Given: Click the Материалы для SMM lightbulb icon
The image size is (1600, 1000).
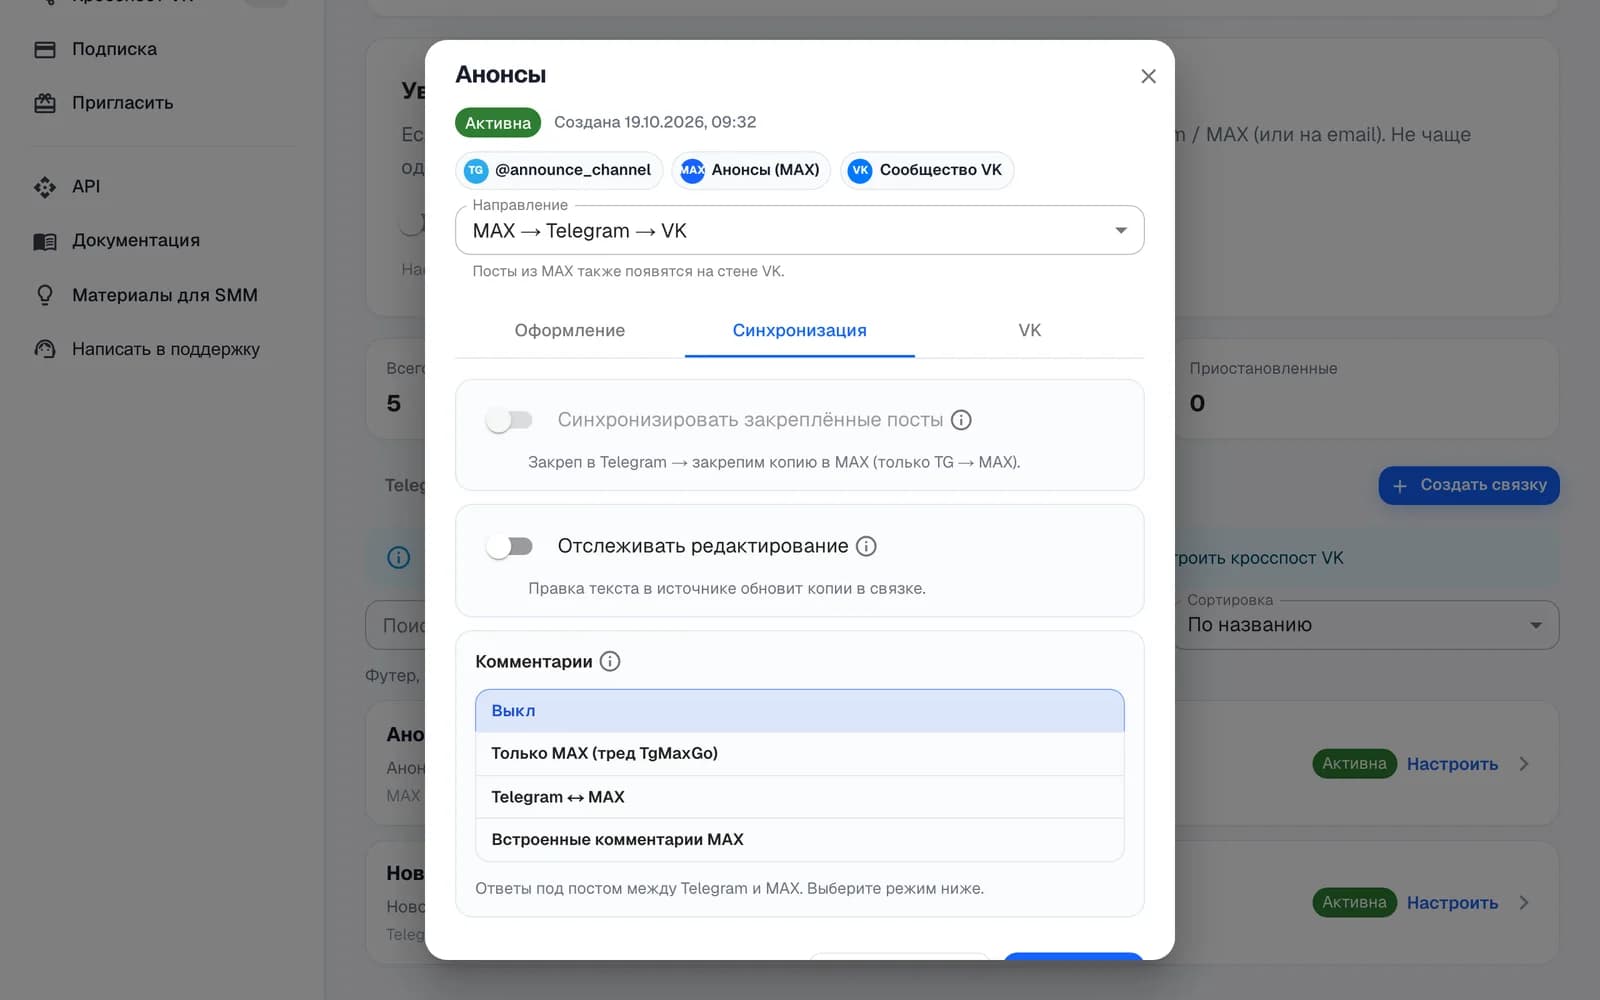Looking at the screenshot, I should coord(45,295).
